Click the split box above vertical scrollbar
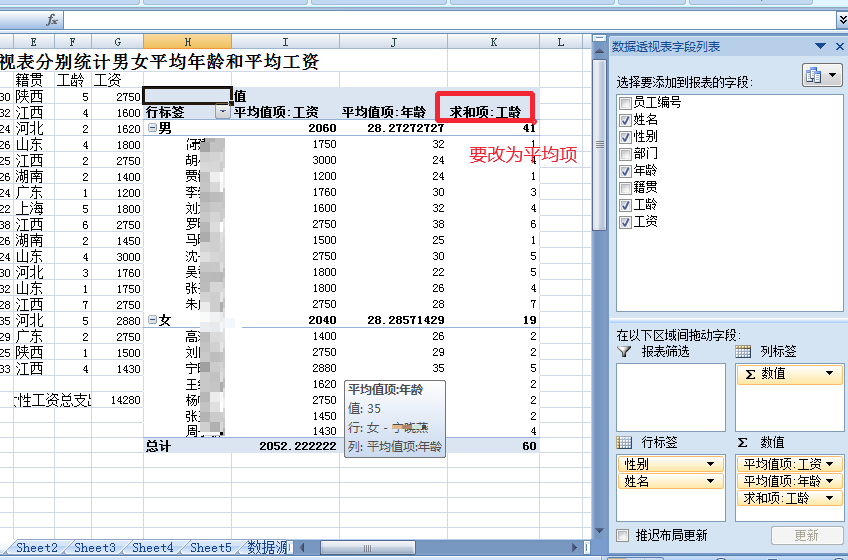848x560 pixels. click(x=599, y=39)
